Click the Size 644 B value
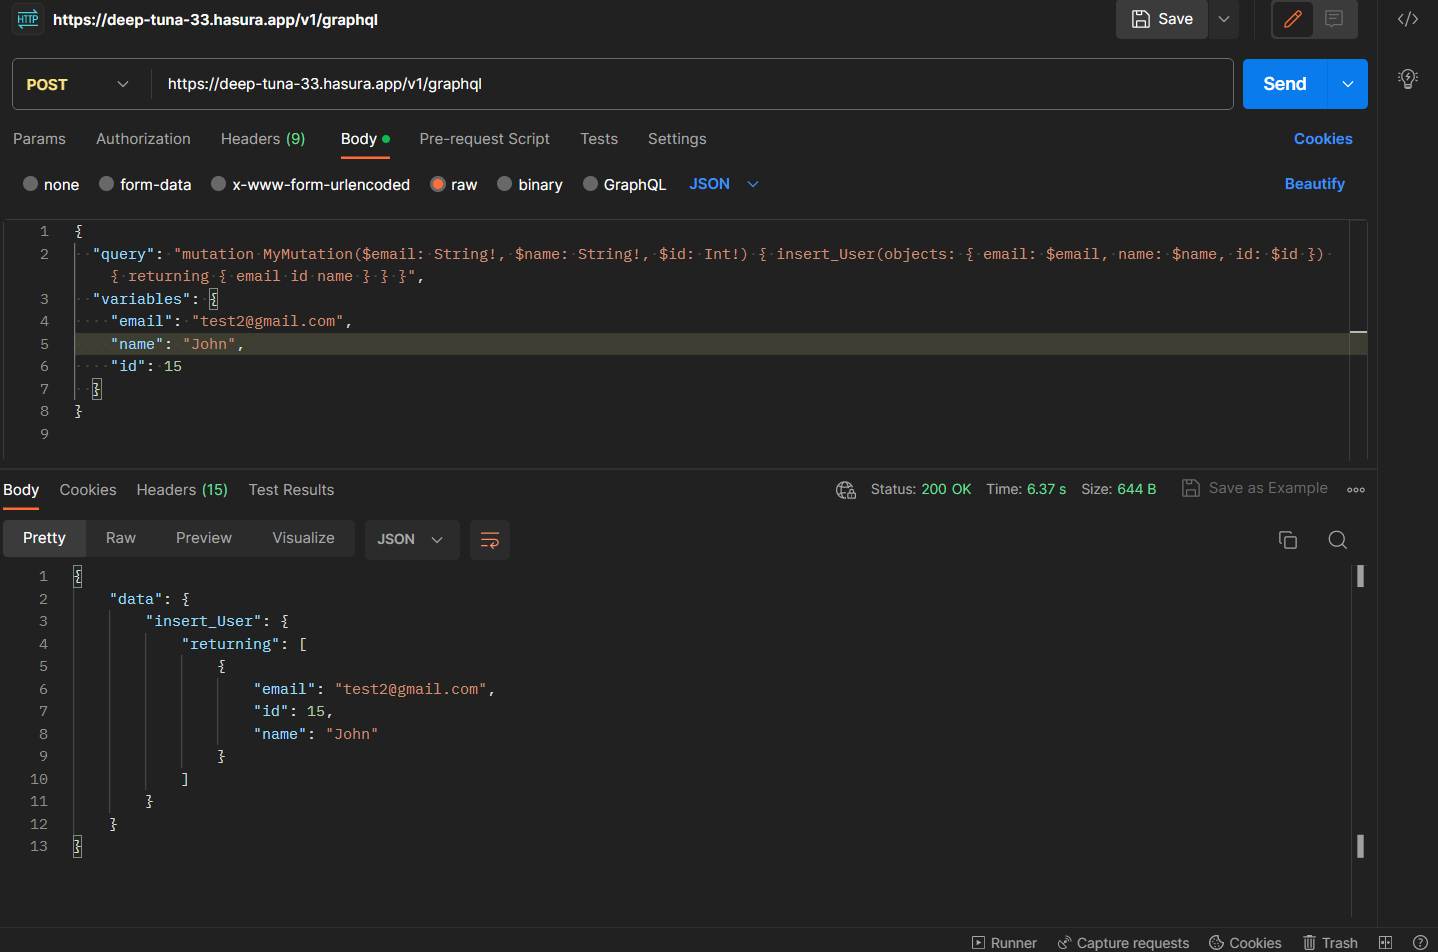Viewport: 1438px width, 952px height. click(x=1136, y=489)
